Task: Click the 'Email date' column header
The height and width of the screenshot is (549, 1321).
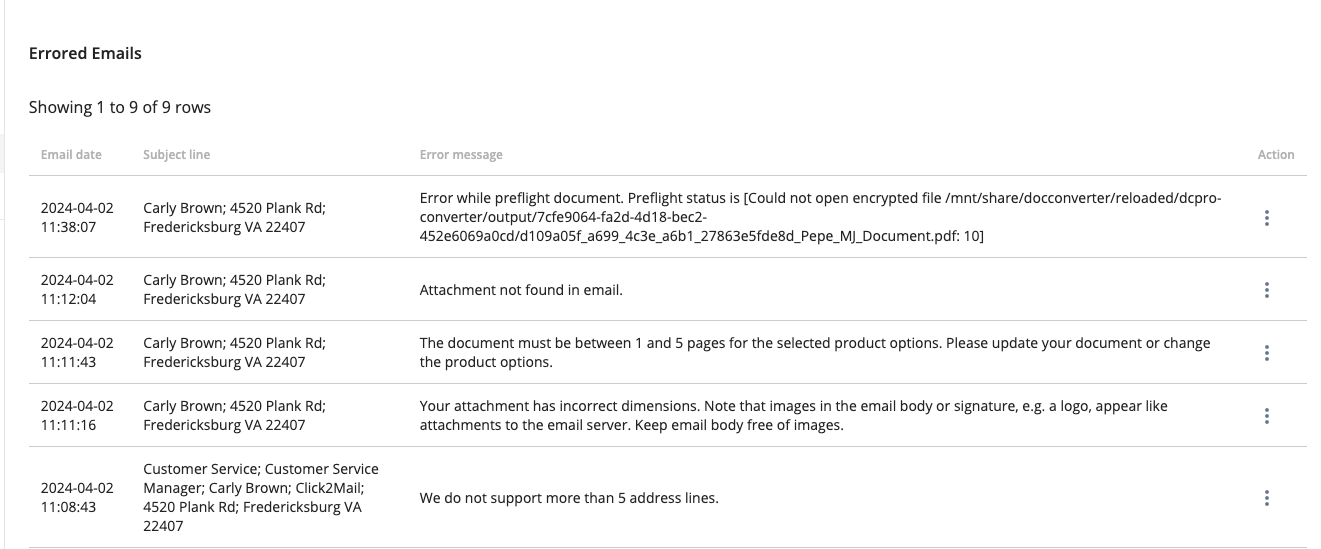Action: (71, 155)
